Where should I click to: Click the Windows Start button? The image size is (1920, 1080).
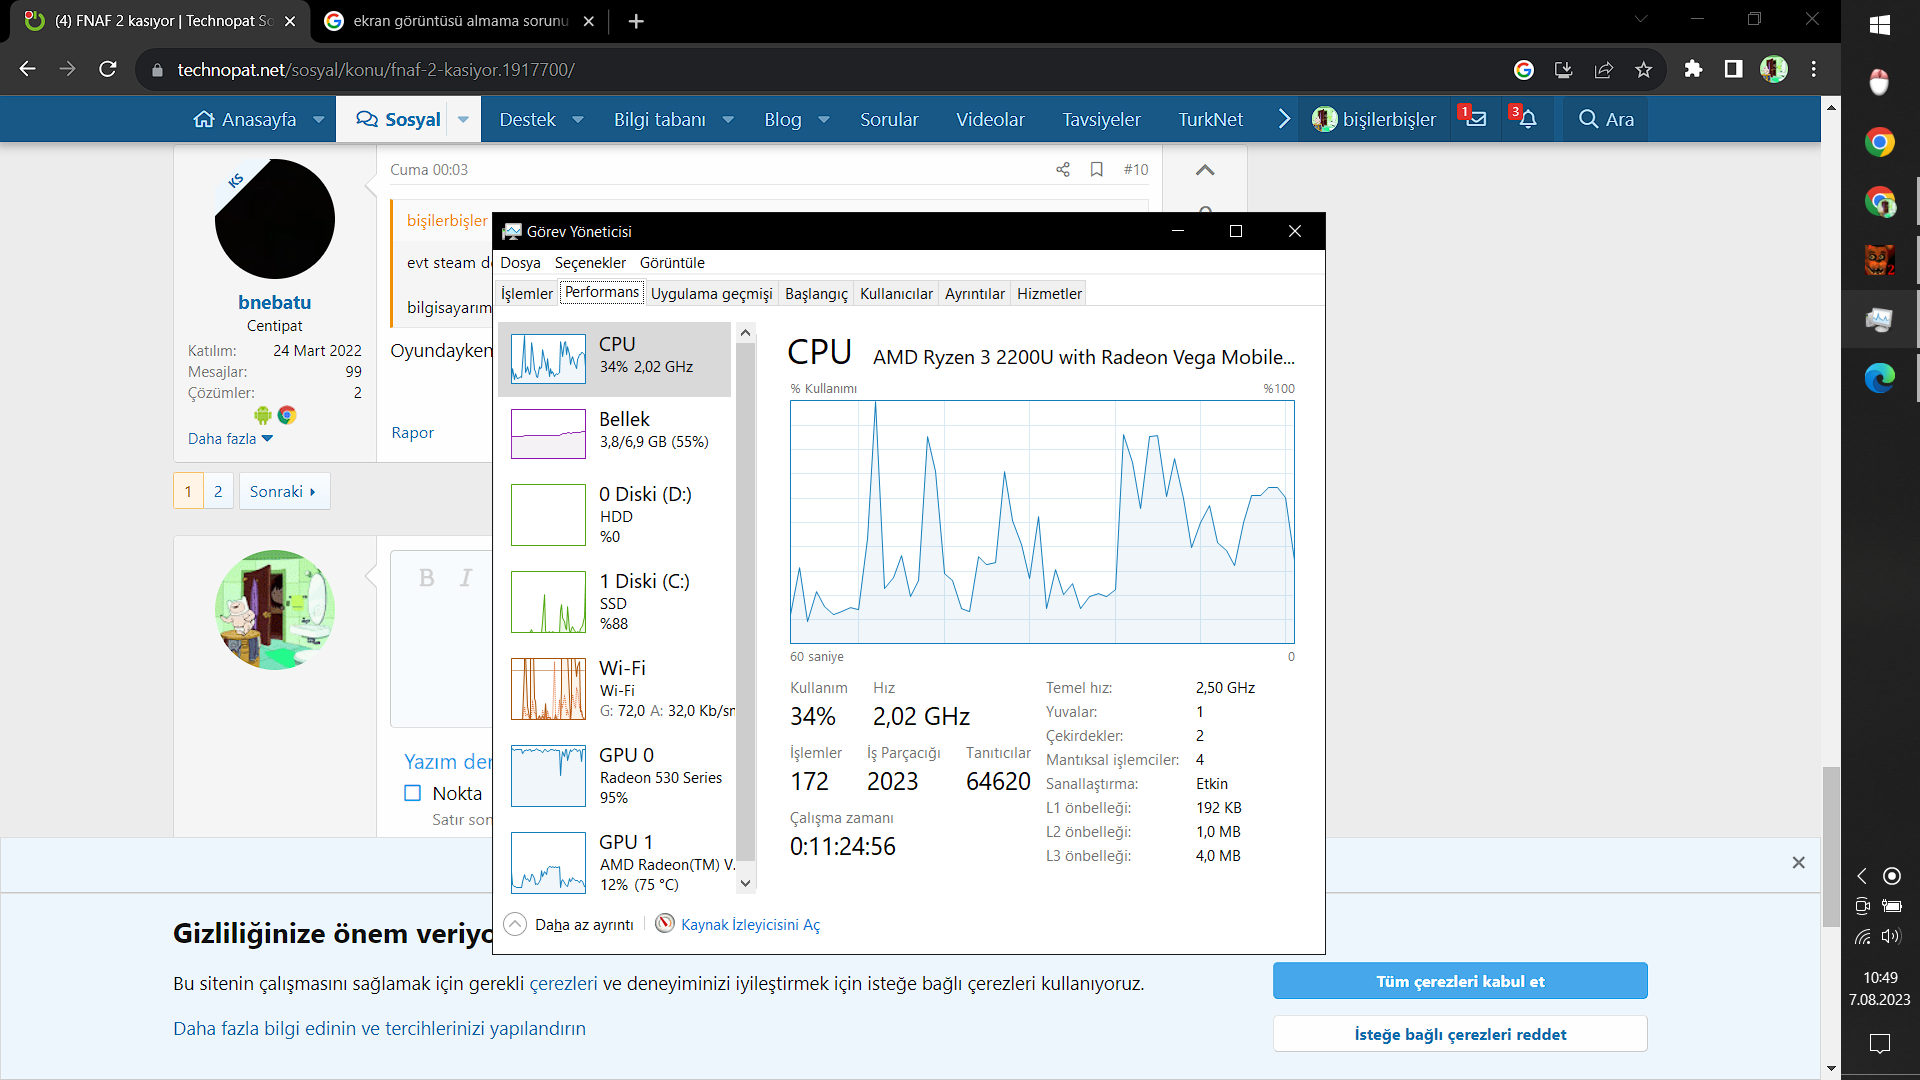tap(1879, 25)
